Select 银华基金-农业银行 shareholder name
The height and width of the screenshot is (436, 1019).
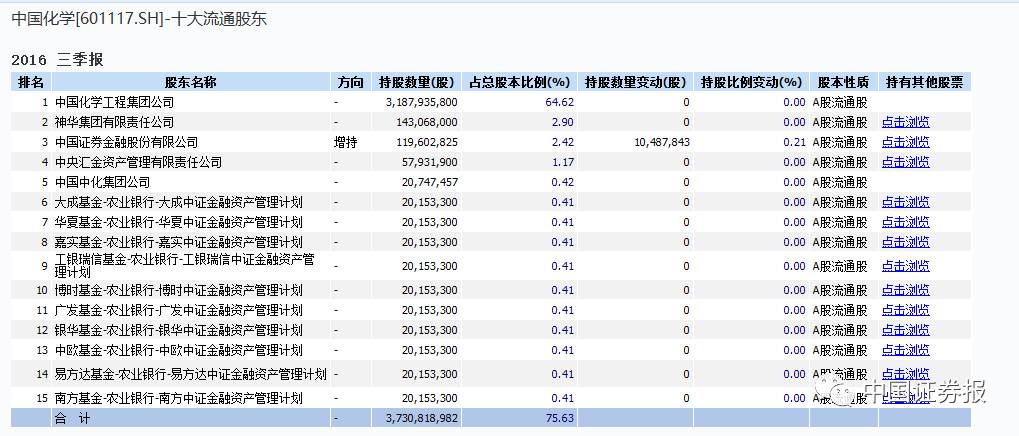coord(179,330)
